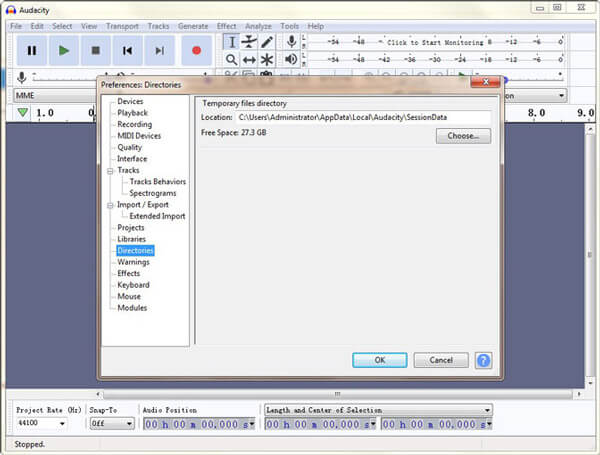Open the View menu
The height and width of the screenshot is (455, 600).
89,26
